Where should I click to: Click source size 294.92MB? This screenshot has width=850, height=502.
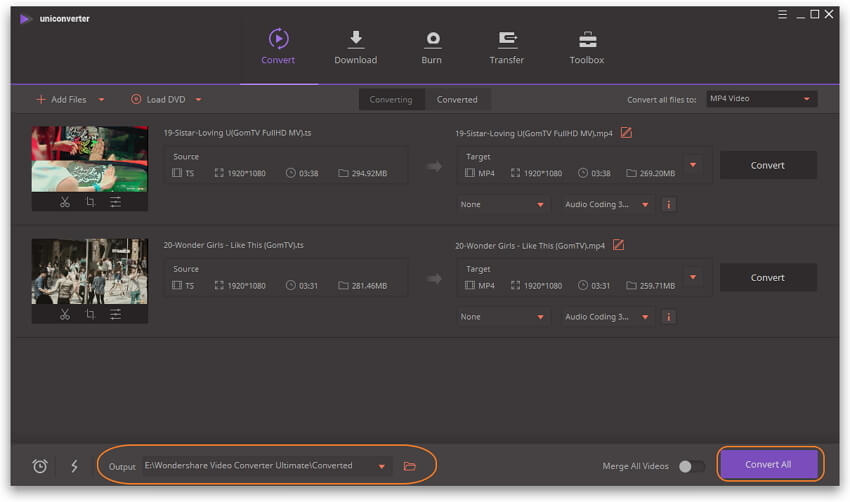click(363, 173)
